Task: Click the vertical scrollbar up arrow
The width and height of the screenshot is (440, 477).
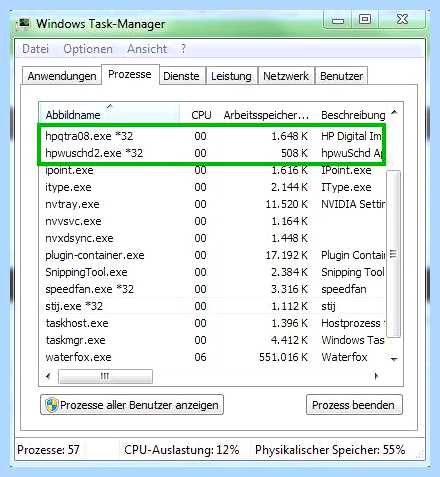Action: (394, 112)
